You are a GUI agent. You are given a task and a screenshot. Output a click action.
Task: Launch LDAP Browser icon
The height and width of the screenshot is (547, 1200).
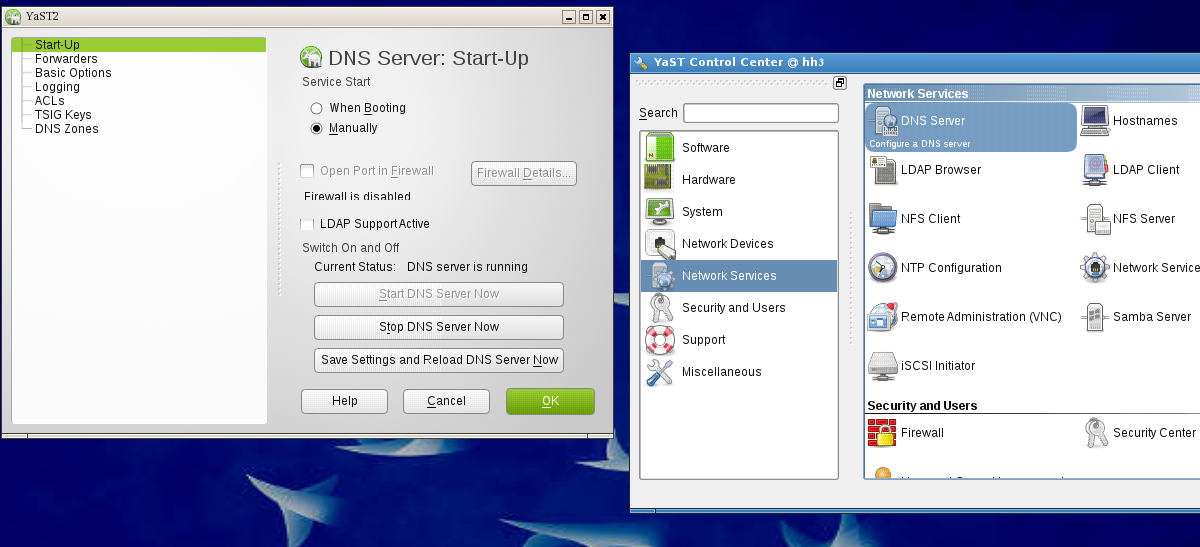pos(884,170)
